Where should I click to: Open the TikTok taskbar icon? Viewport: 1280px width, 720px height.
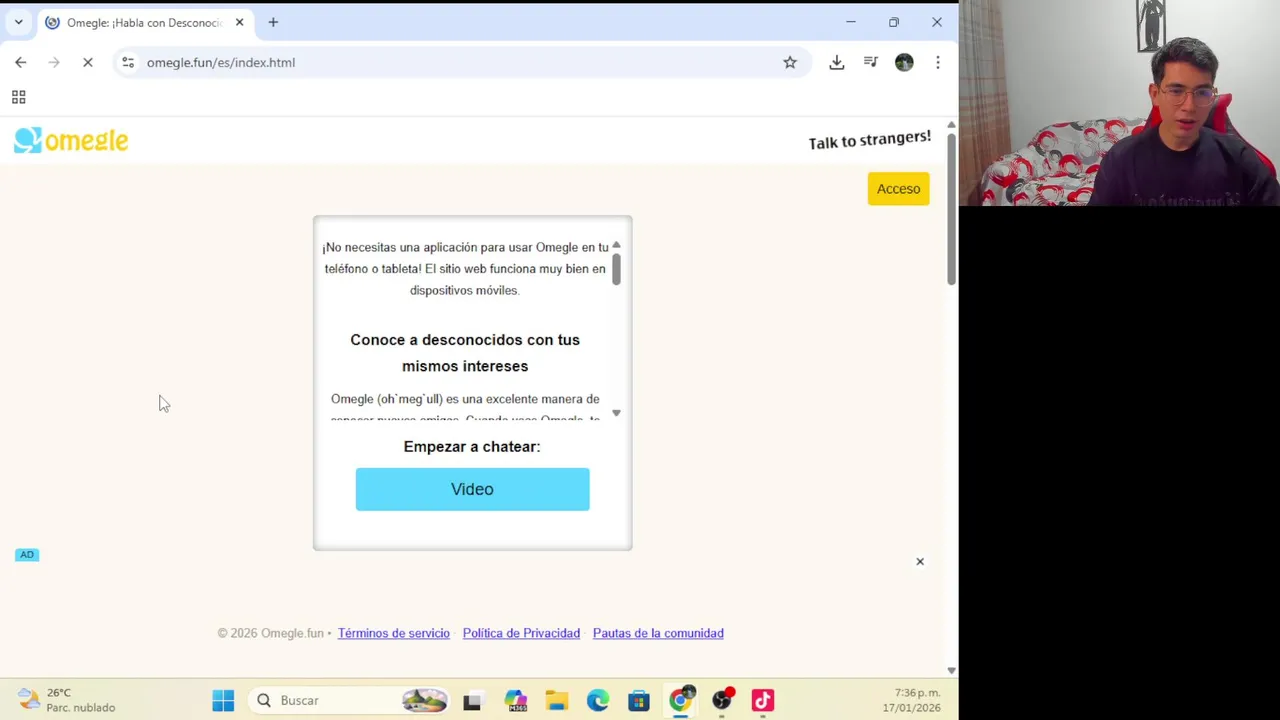pos(763,700)
